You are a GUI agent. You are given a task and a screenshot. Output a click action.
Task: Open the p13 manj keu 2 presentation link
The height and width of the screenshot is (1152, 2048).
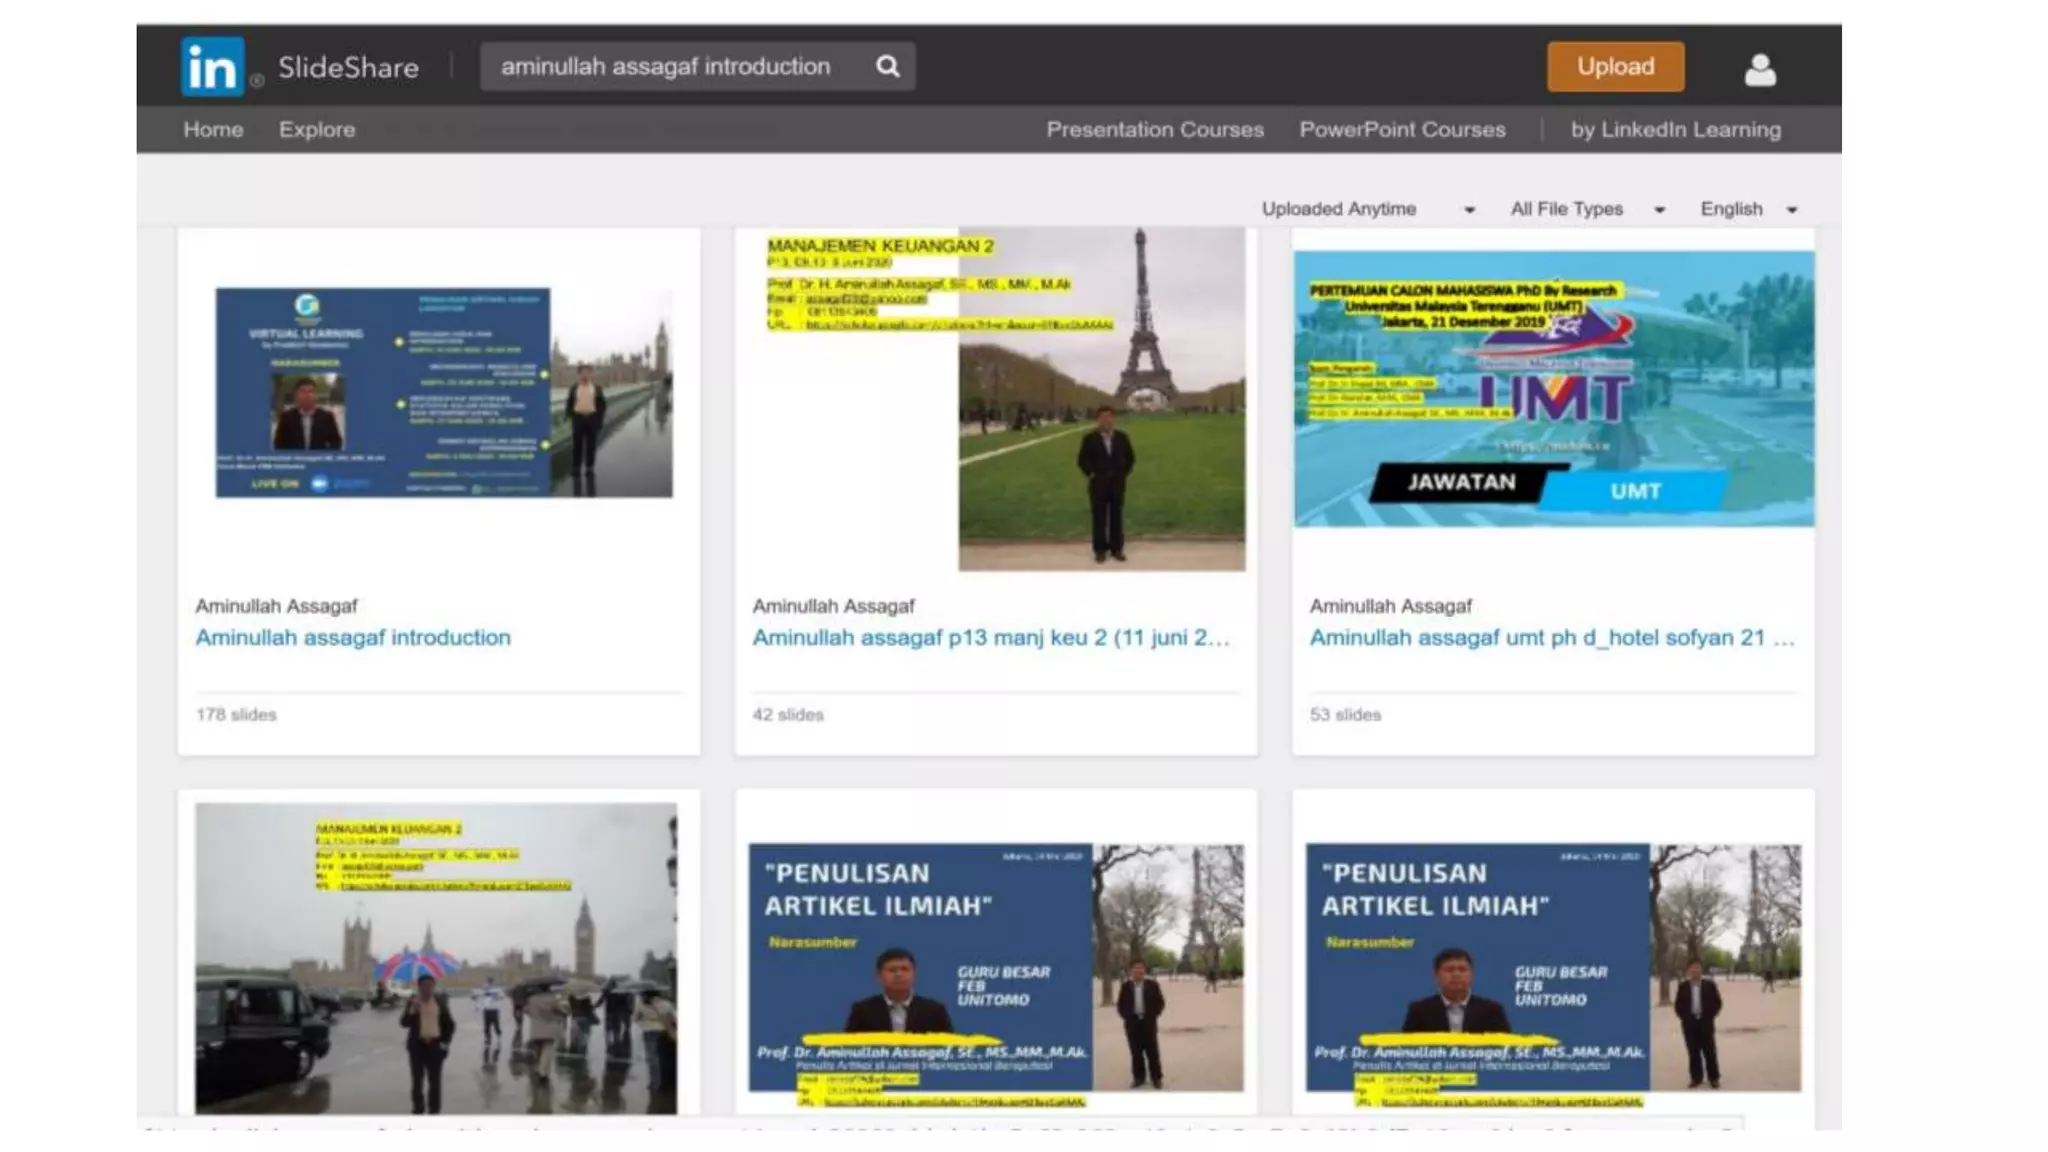(x=990, y=637)
